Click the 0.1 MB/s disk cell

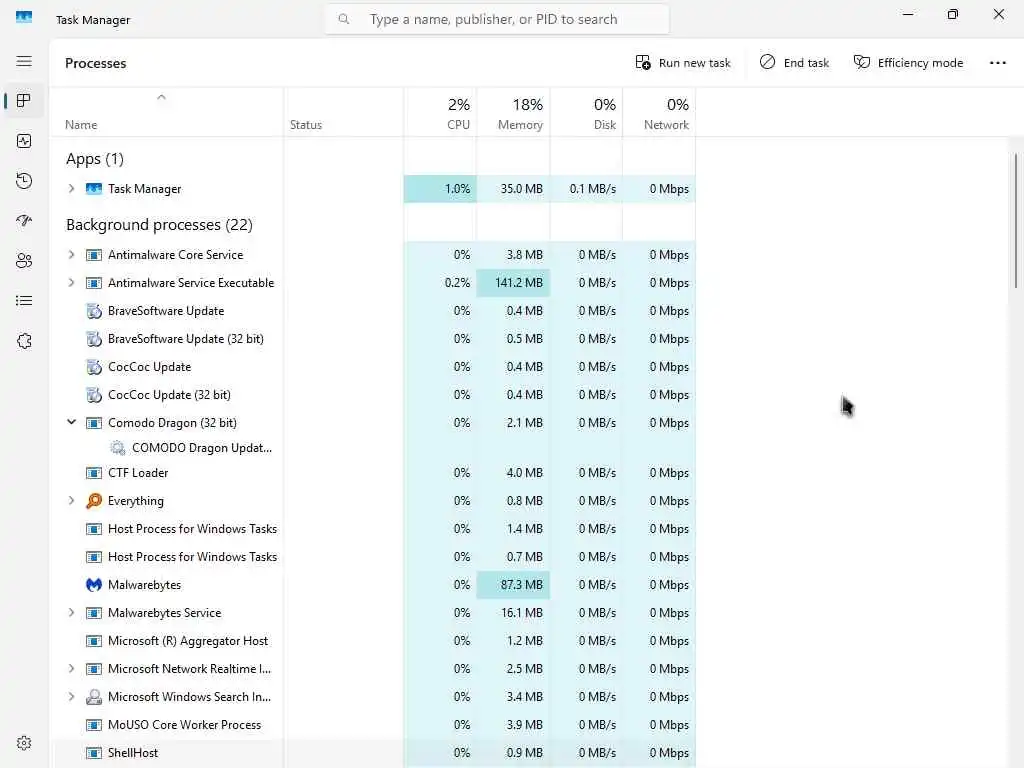[586, 189]
